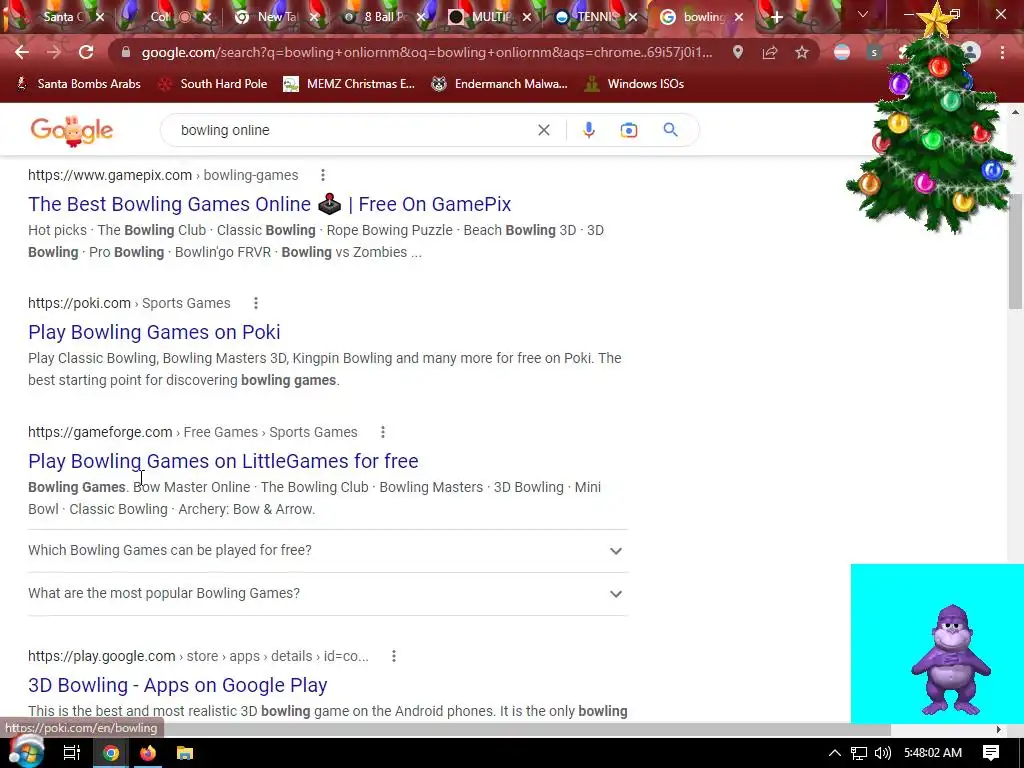Open 'The Best Bowling Games Online' GamePix result

click(269, 204)
